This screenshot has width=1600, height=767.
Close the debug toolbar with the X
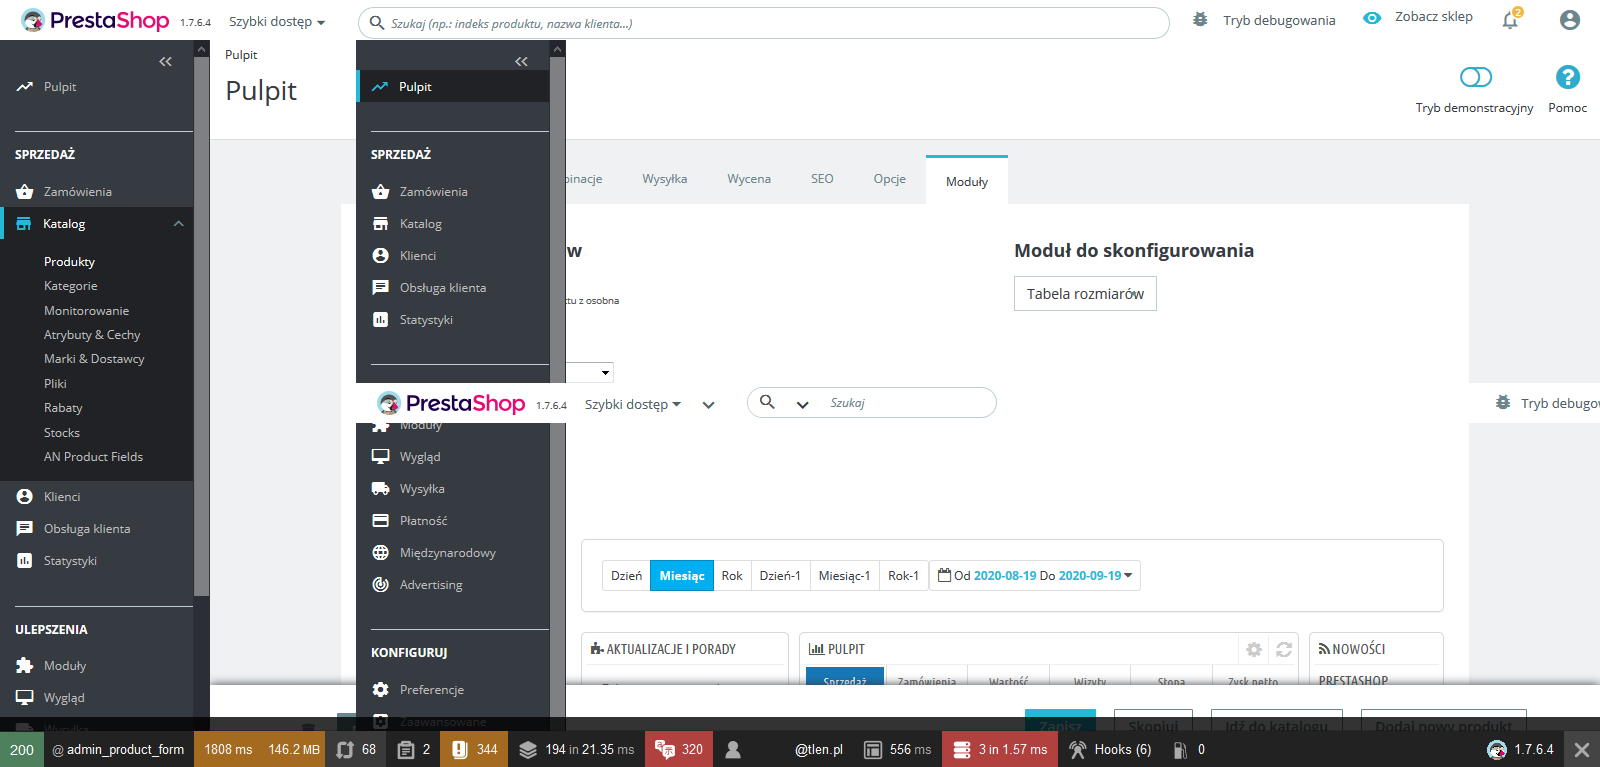pyautogui.click(x=1581, y=749)
